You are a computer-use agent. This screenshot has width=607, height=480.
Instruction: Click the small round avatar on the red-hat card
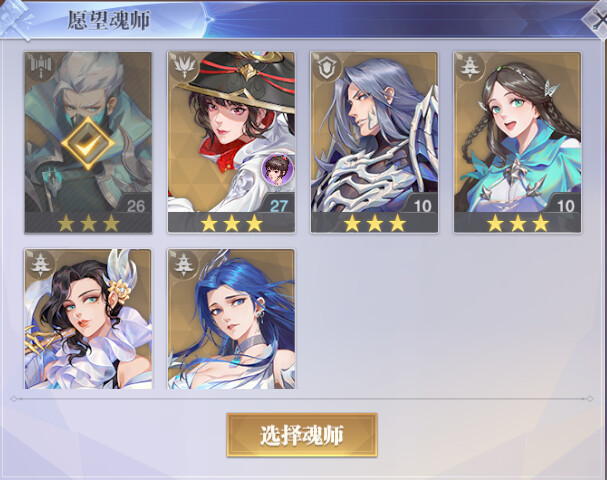click(x=278, y=168)
